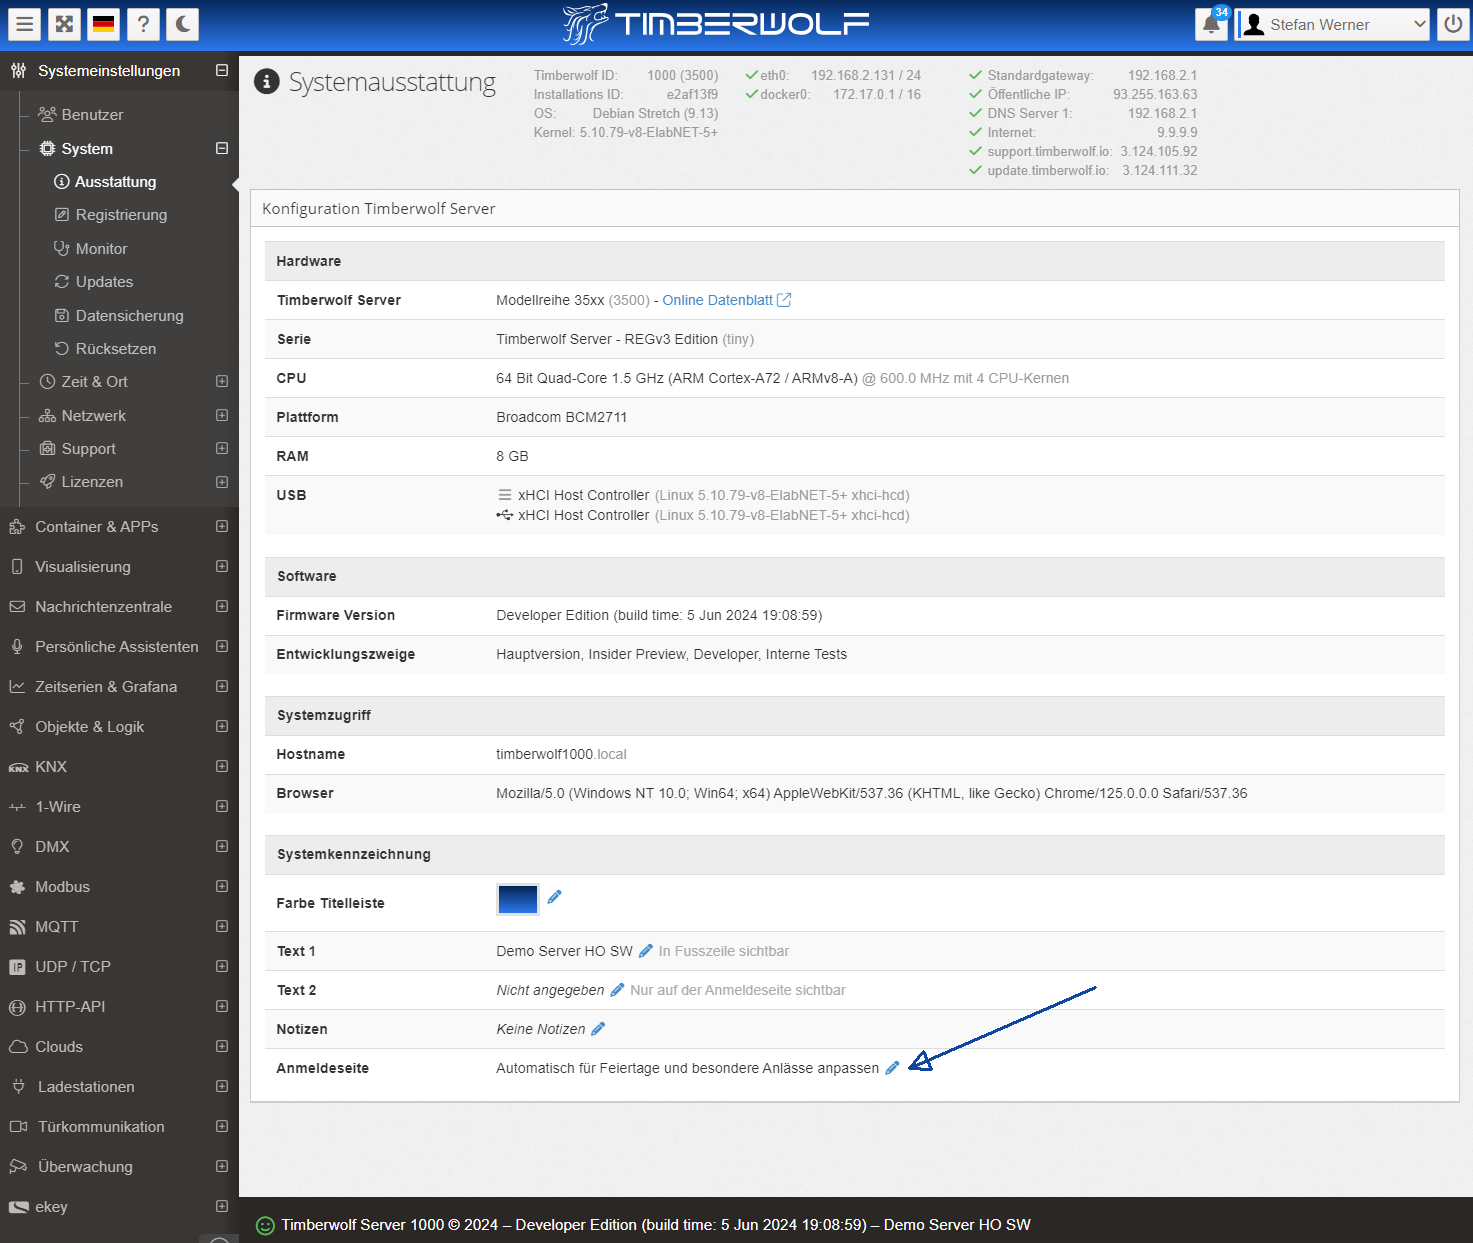Collapse the System subtree
Viewport: 1473px width, 1243px height.
(222, 148)
